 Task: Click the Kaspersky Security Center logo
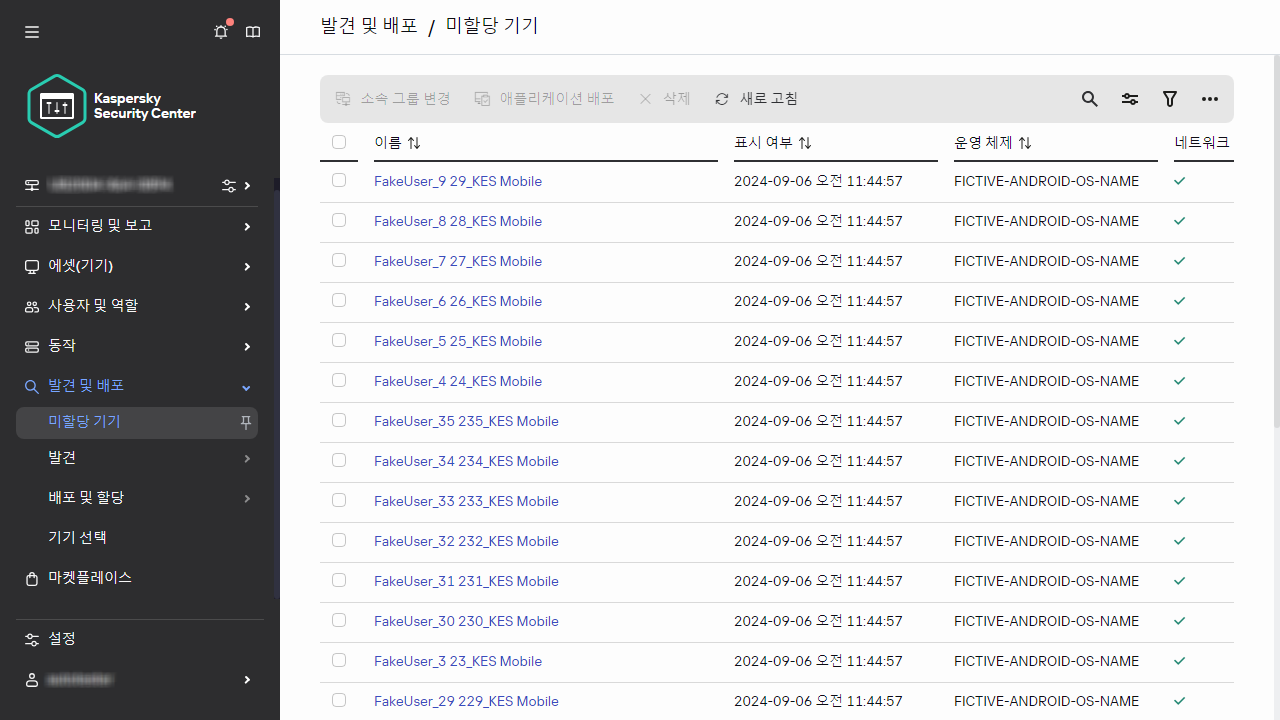click(112, 106)
